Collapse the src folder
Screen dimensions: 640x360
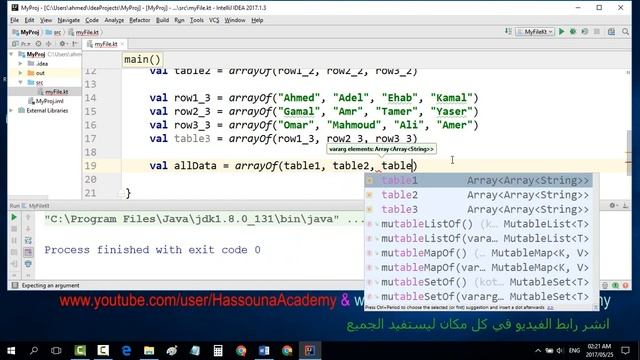[x=20, y=82]
